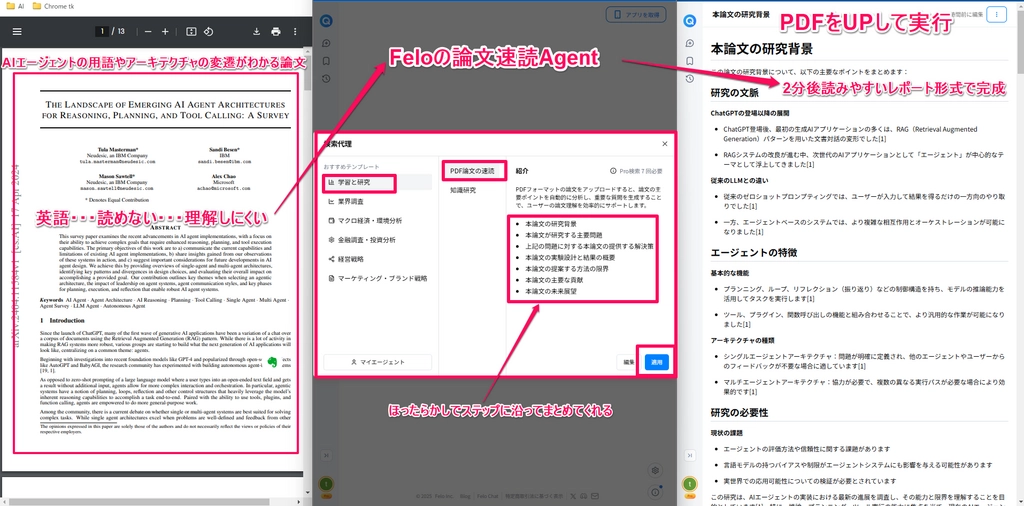Viewport: 1024px width, 506px height.
Task: Open the Discord footer icon
Action: (x=584, y=496)
